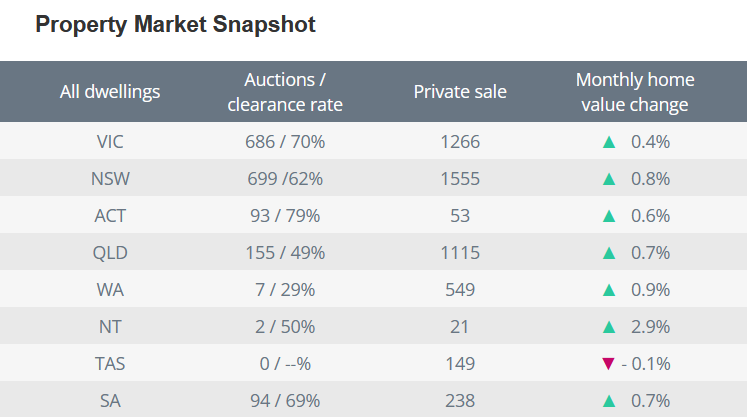Image resolution: width=747 pixels, height=417 pixels.
Task: Click the QLD private sale figure 1115
Action: [460, 253]
